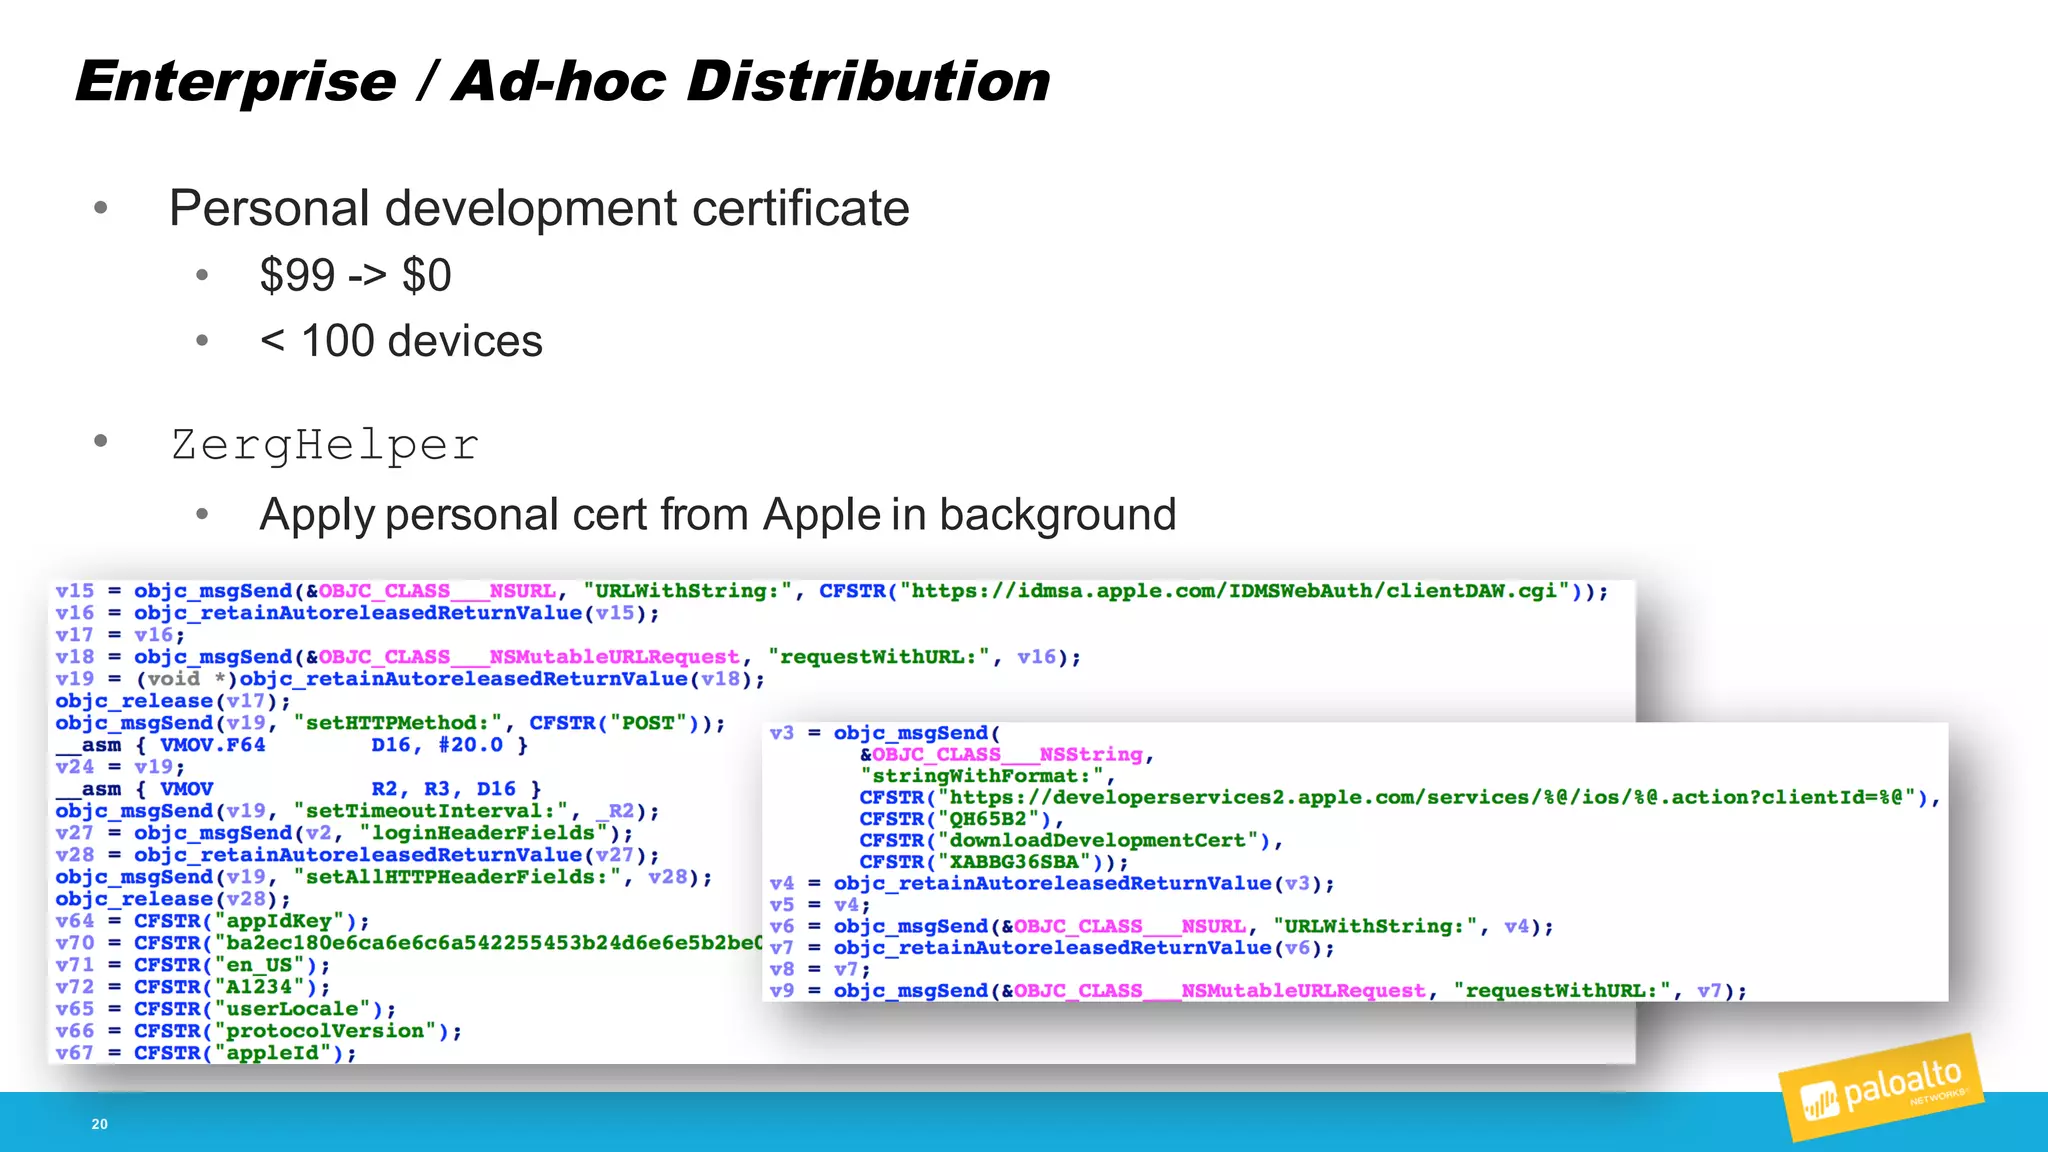Click the slide number 20

[99, 1124]
